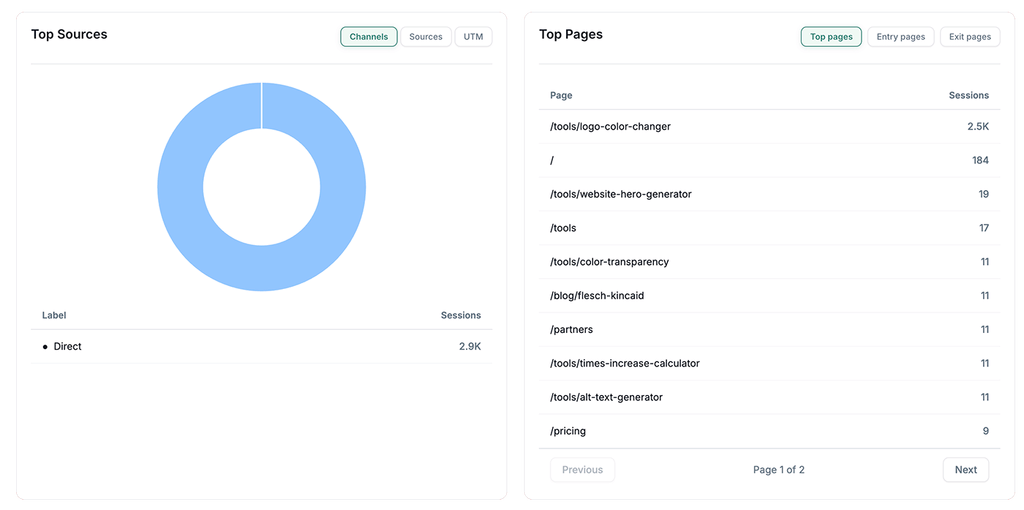Click the disabled Previous button

(x=583, y=470)
